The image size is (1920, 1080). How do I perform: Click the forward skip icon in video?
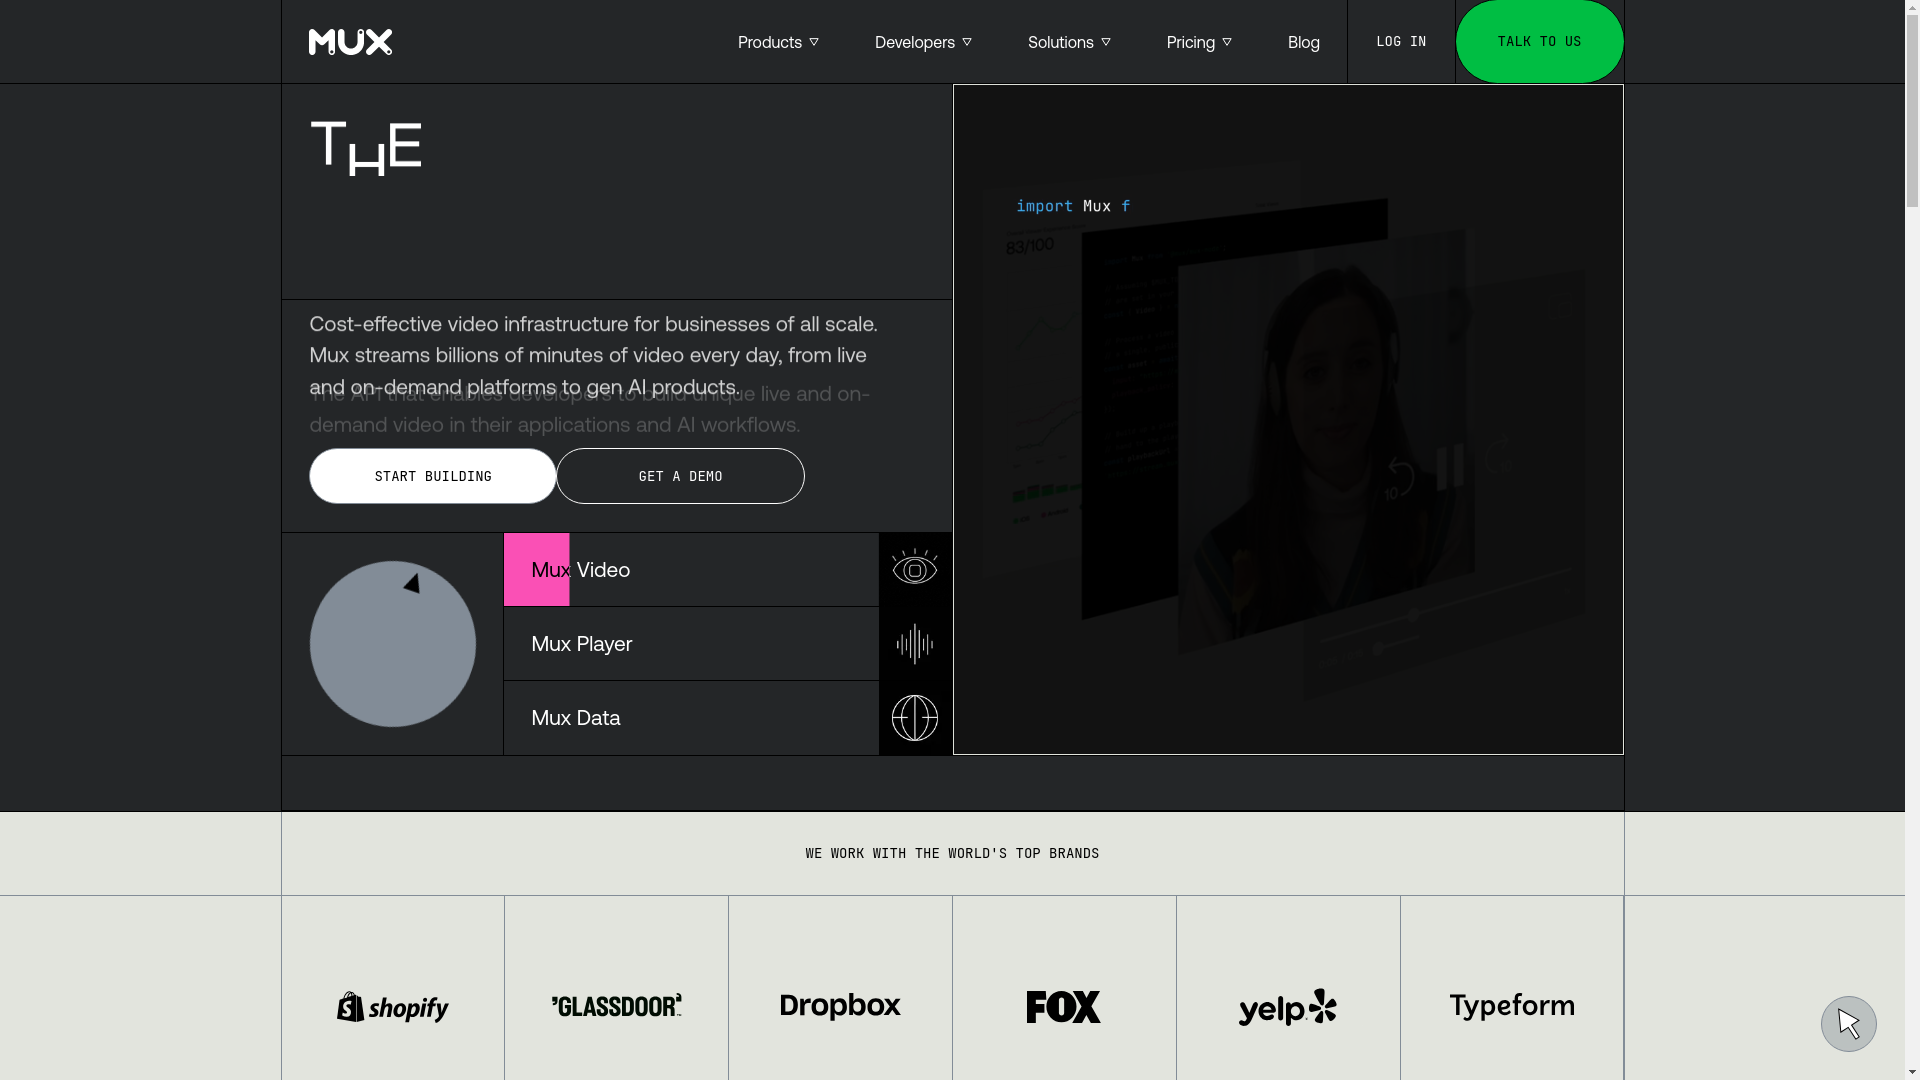(1497, 455)
